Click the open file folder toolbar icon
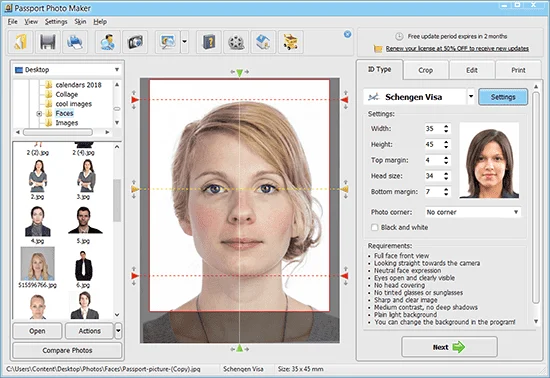Viewport: 550px width, 378px height. [21, 42]
